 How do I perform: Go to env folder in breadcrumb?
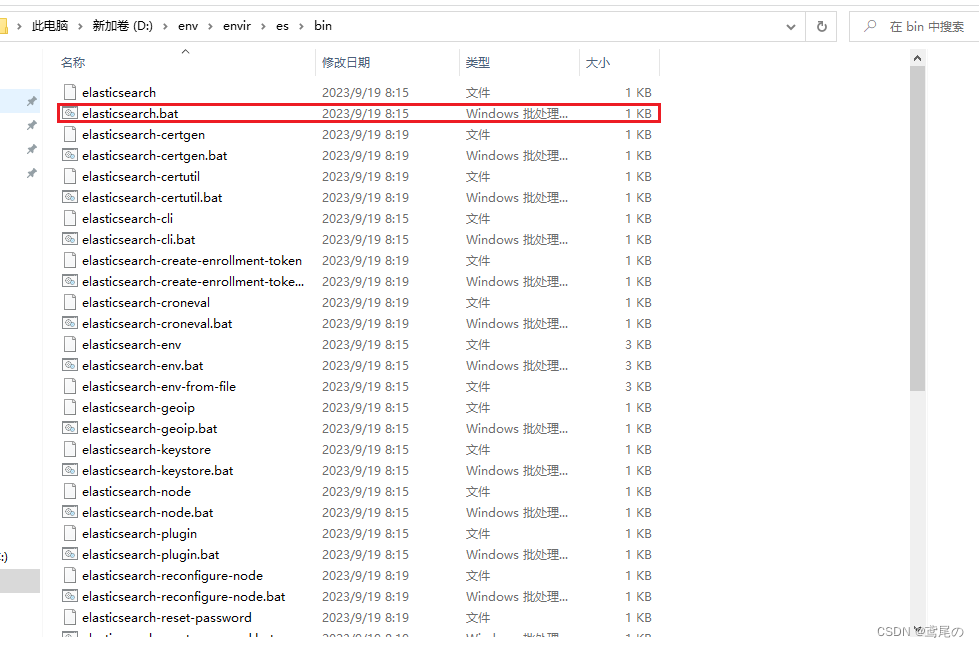click(188, 26)
